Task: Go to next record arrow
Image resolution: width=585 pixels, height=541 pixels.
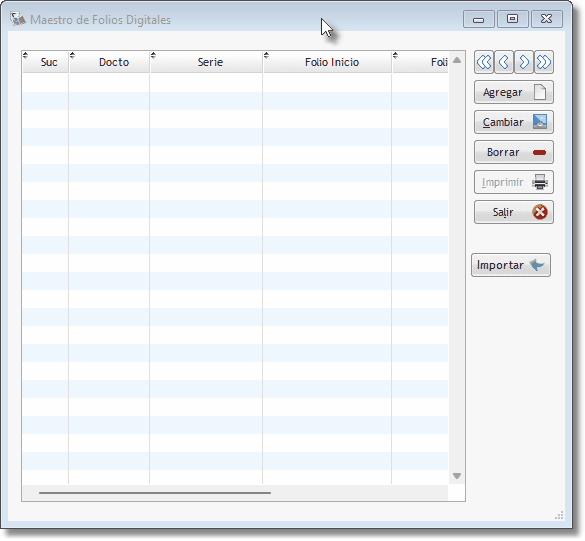Action: (x=524, y=62)
